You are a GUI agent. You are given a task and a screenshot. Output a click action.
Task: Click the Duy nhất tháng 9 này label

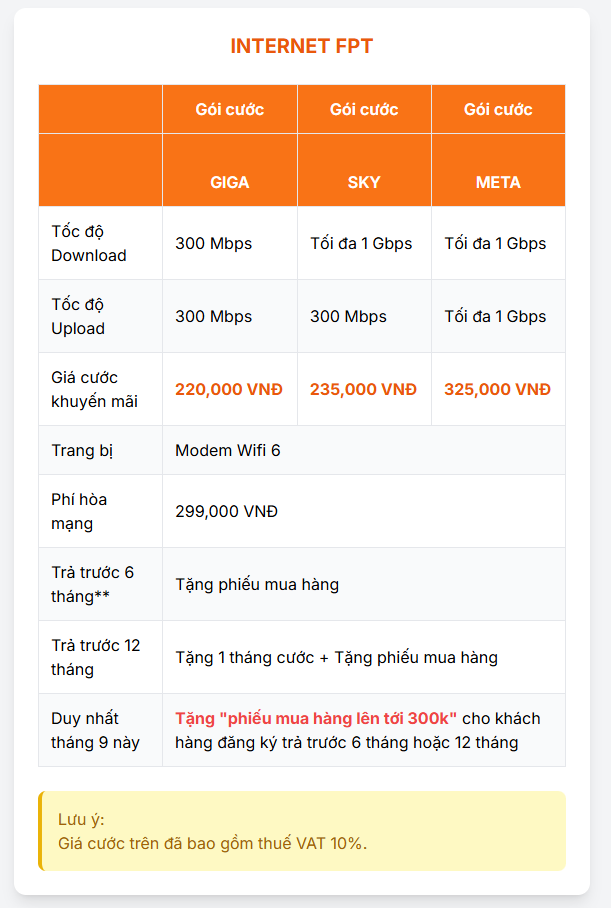coord(95,730)
